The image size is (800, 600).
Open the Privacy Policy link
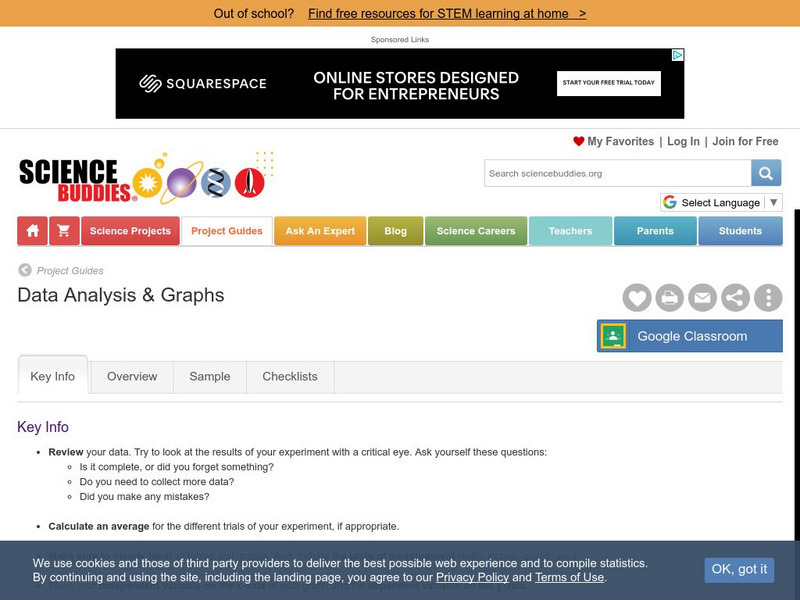(x=472, y=577)
